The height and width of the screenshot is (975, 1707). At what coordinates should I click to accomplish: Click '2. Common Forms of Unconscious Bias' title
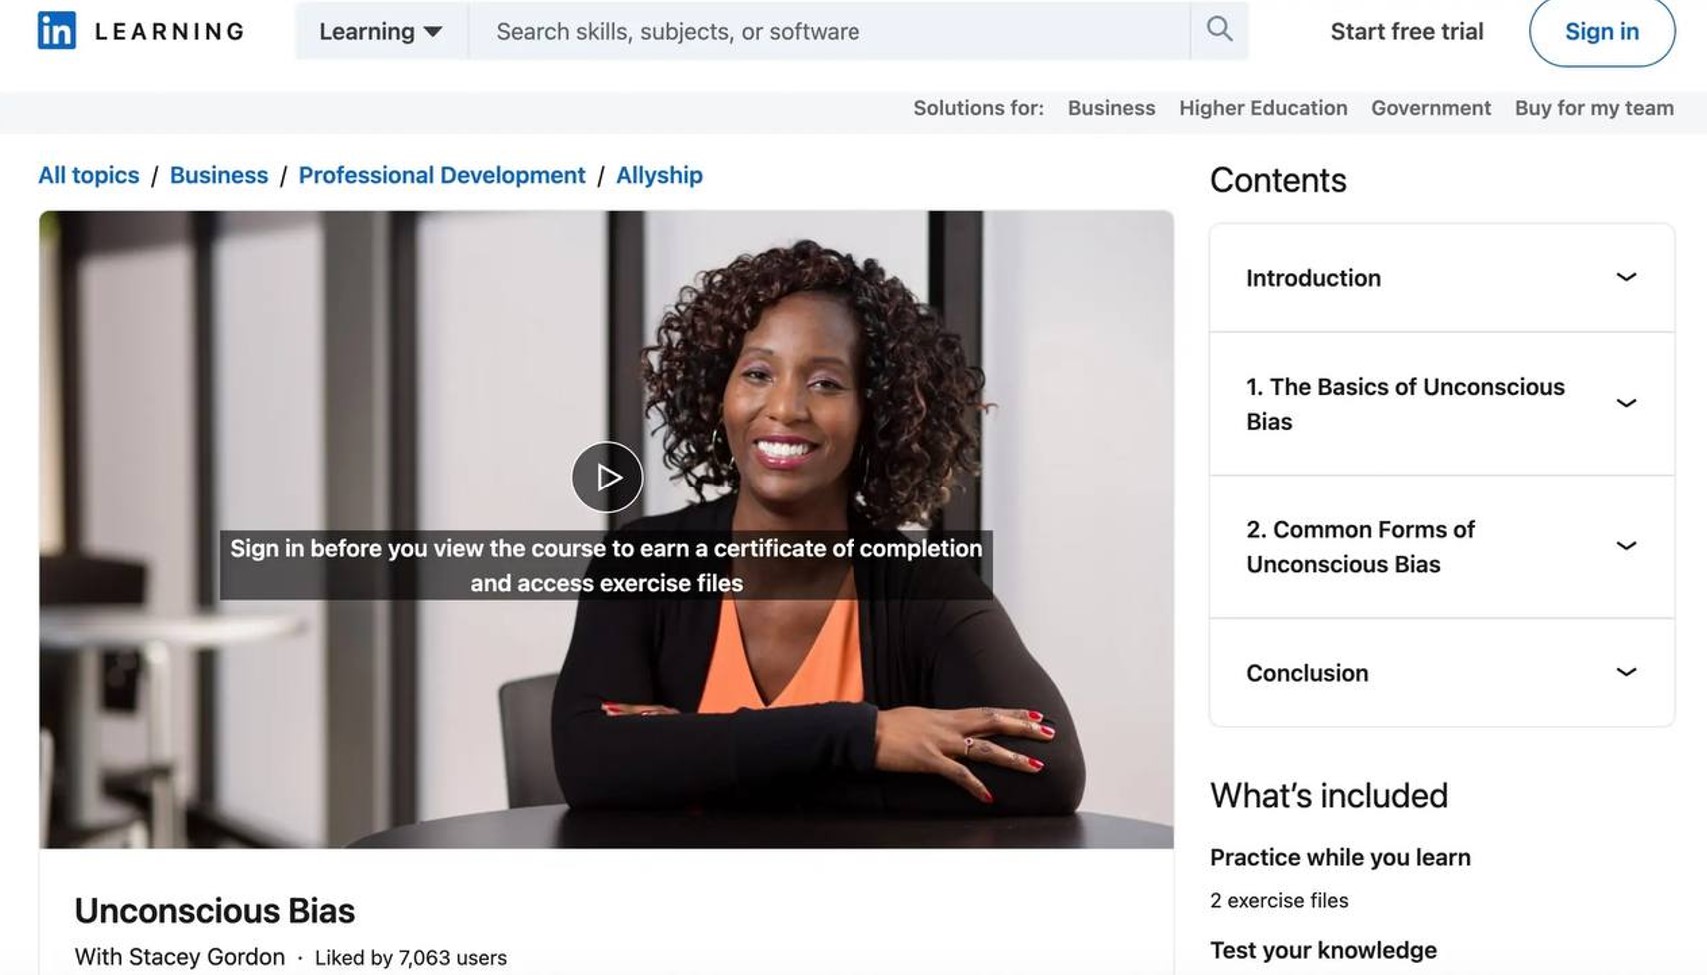point(1360,547)
